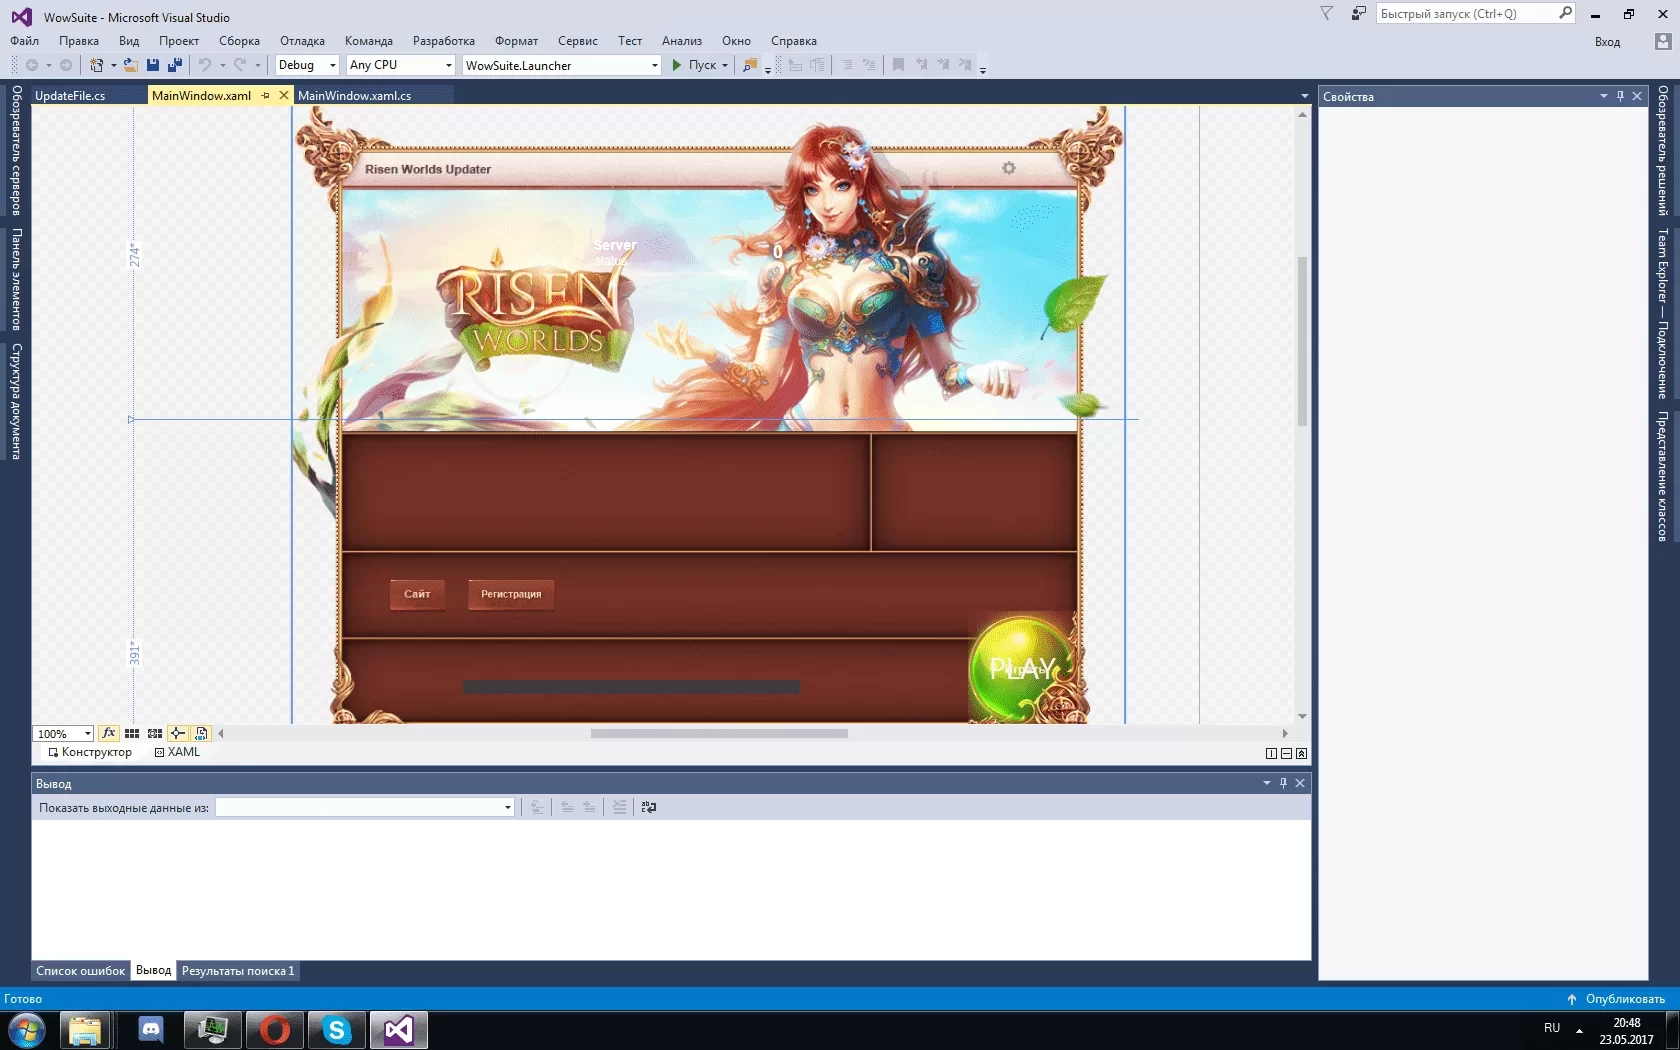Open the Any CPU platform dropdown
This screenshot has width=1680, height=1050.
[401, 65]
